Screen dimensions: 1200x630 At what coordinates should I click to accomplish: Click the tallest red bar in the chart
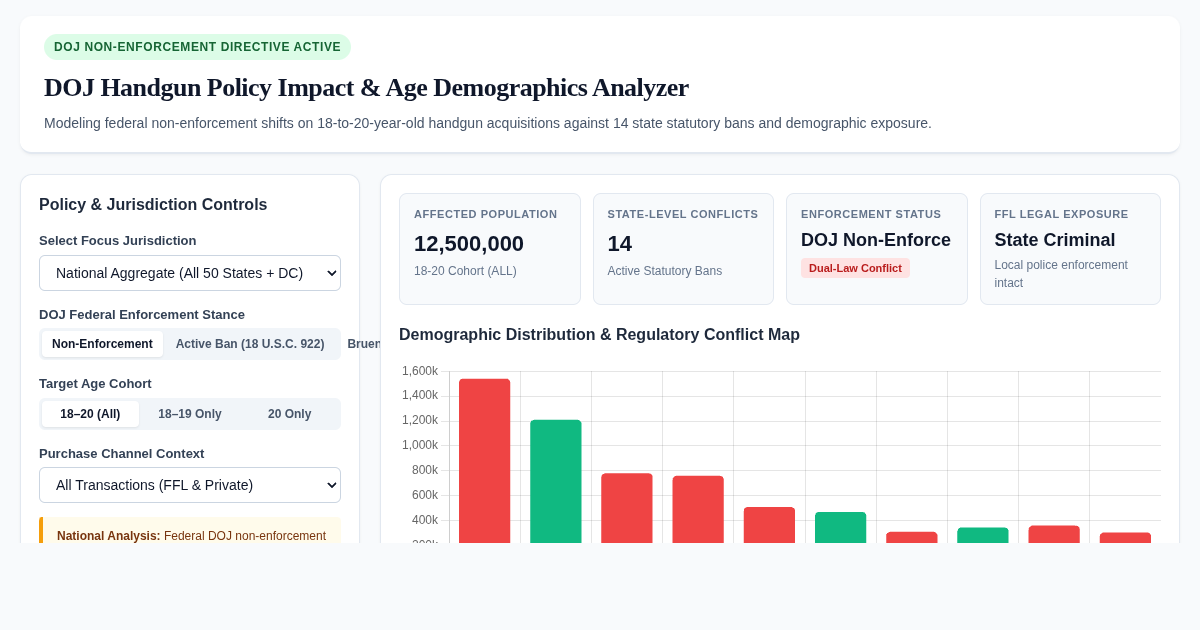click(x=485, y=461)
